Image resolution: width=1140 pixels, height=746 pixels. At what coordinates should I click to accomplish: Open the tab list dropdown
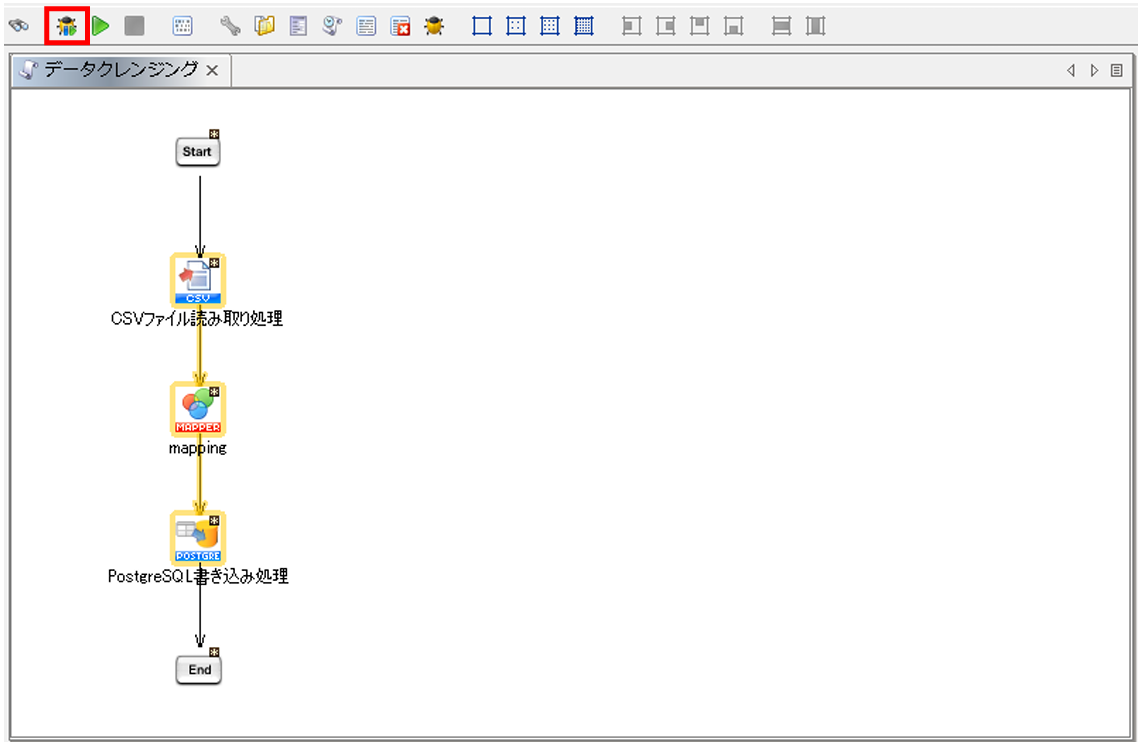click(1117, 71)
